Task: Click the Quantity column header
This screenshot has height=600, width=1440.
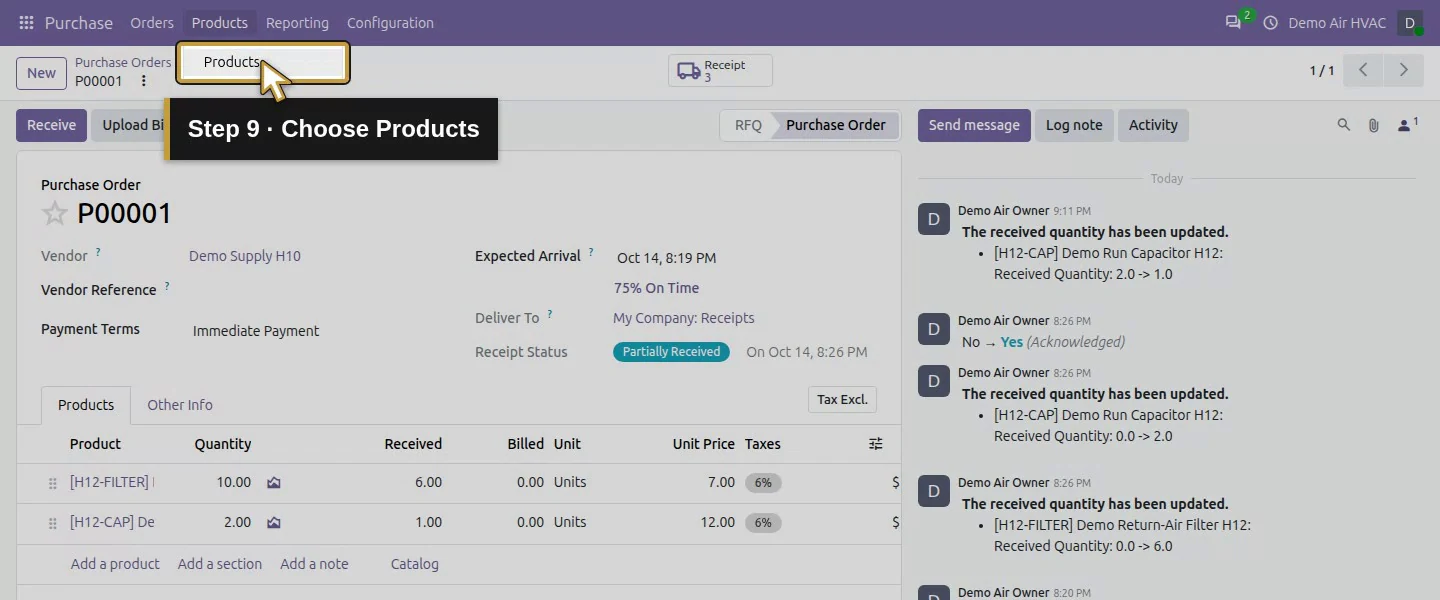Action: [x=223, y=444]
